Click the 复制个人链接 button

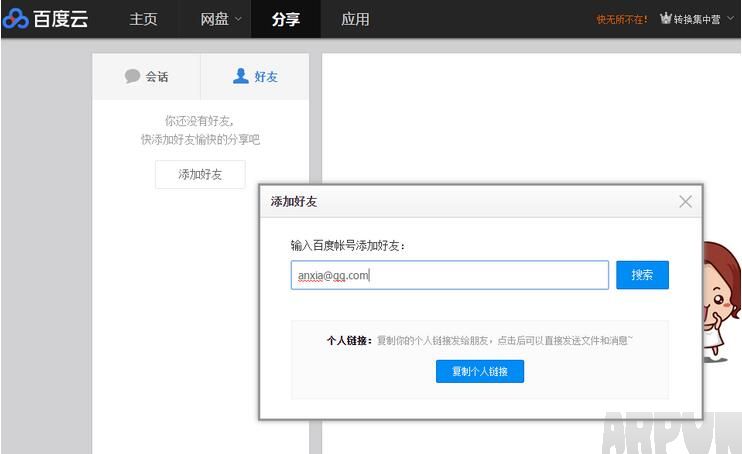click(x=480, y=371)
